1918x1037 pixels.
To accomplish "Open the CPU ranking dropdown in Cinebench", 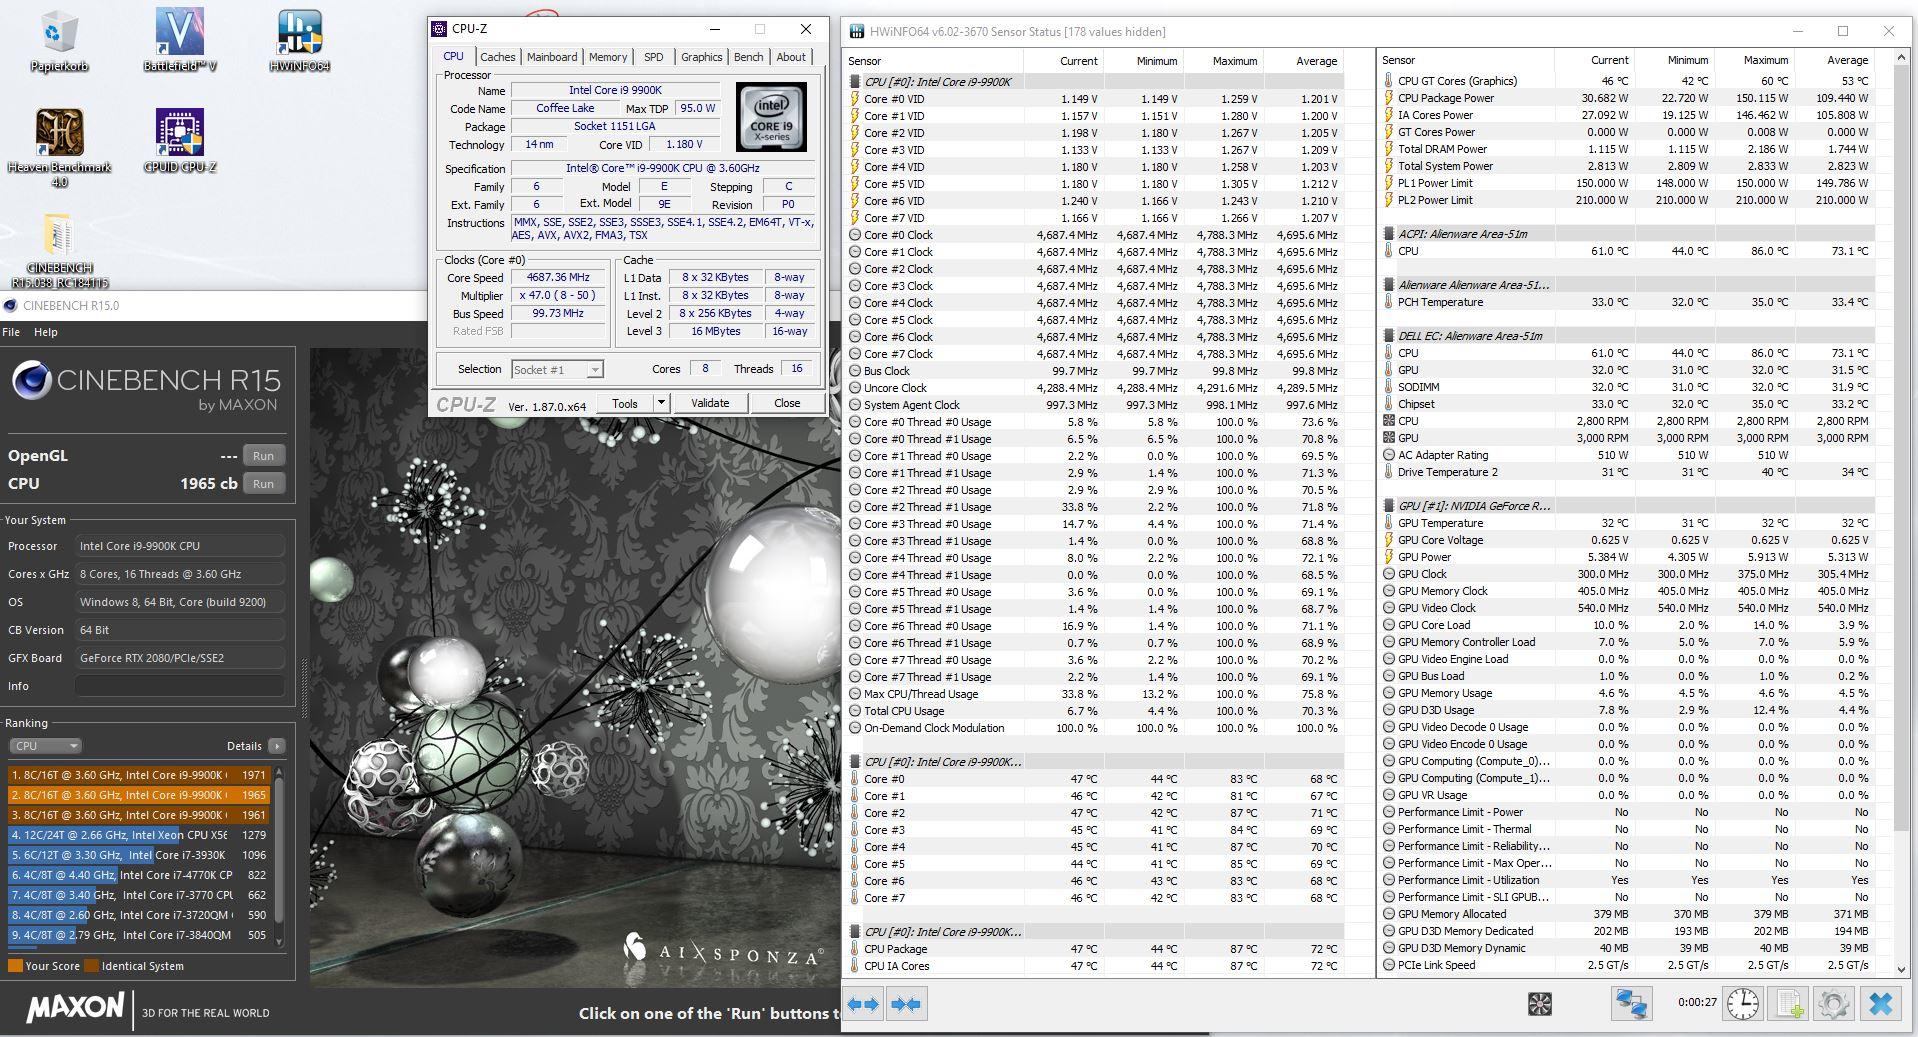I will (45, 746).
